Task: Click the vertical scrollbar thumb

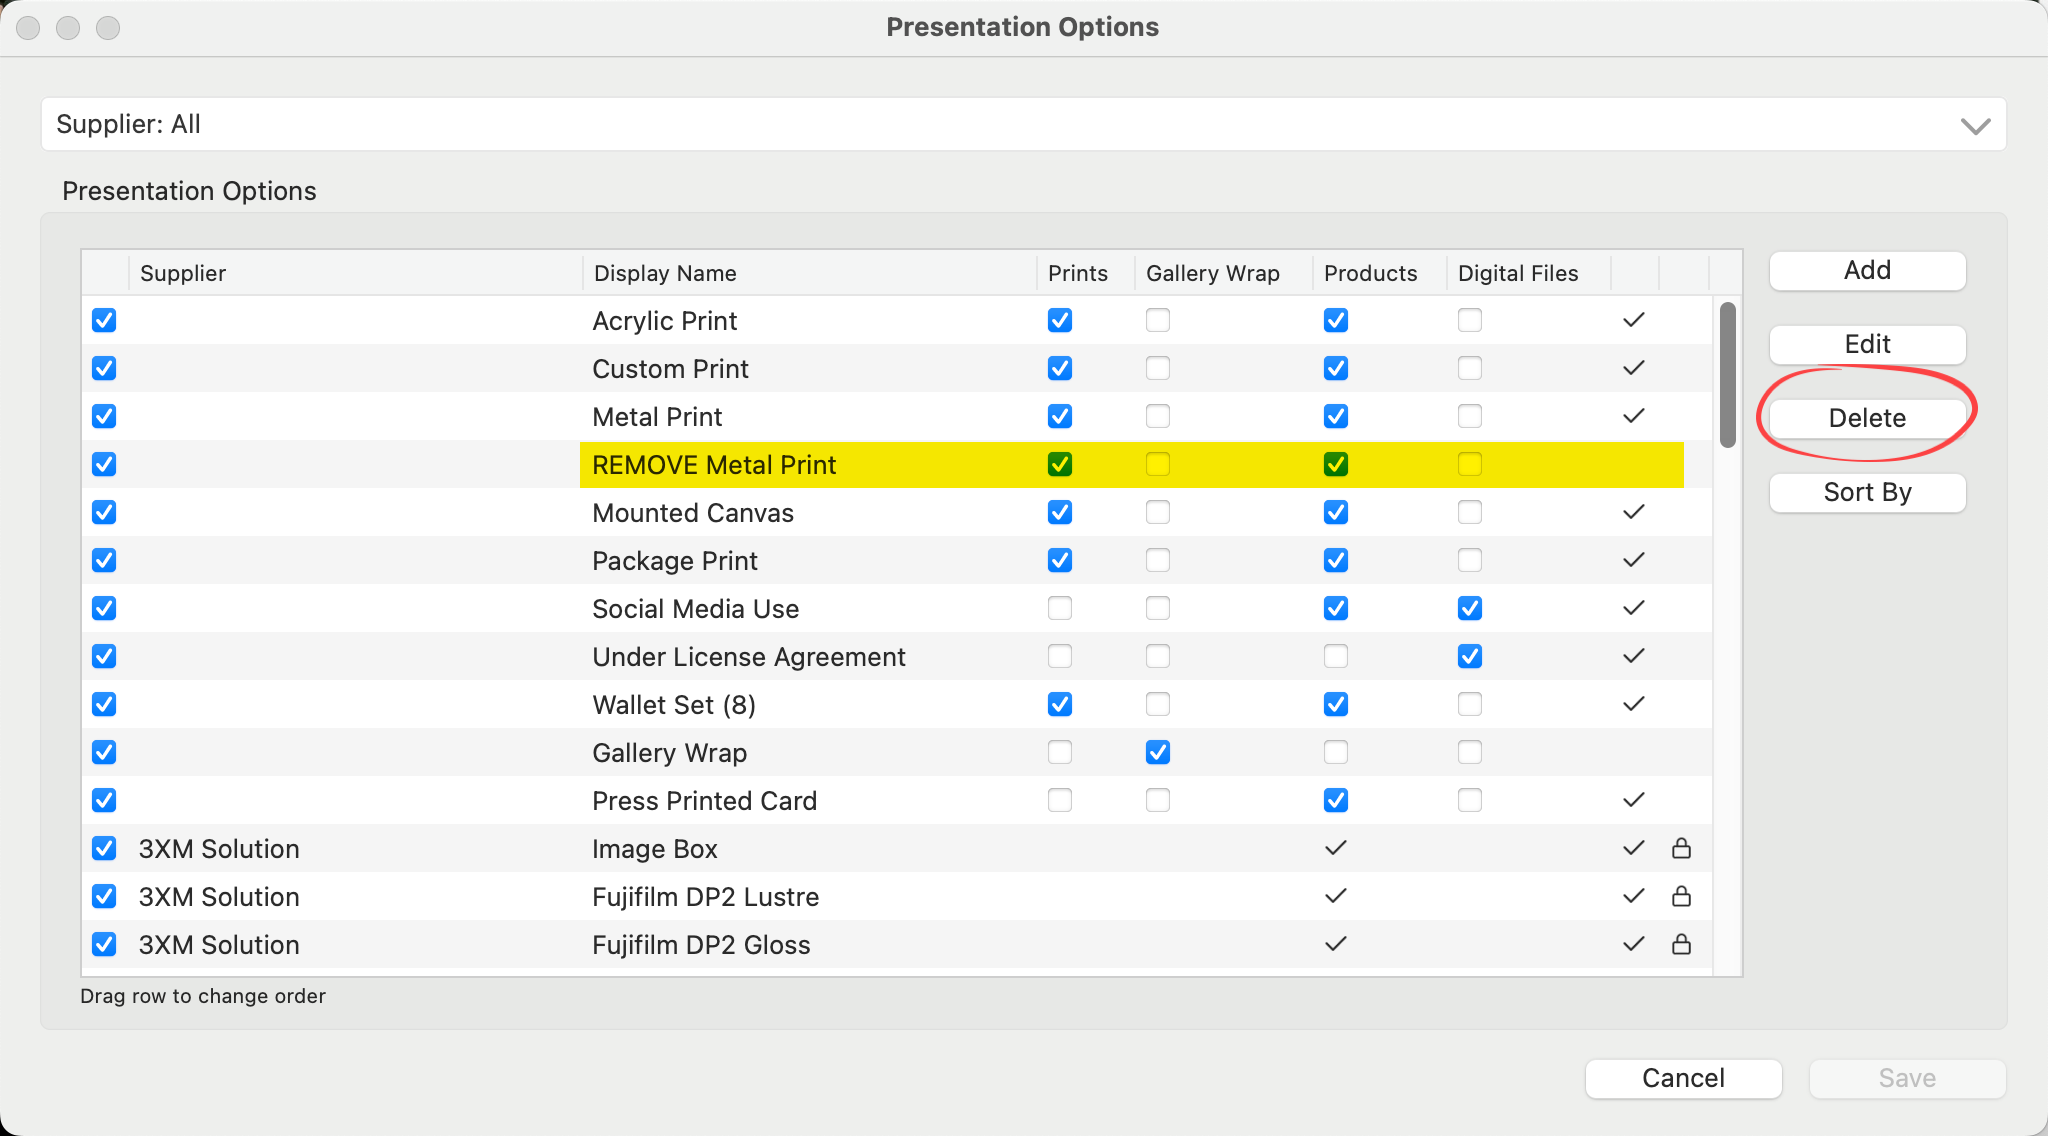Action: click(x=1727, y=375)
